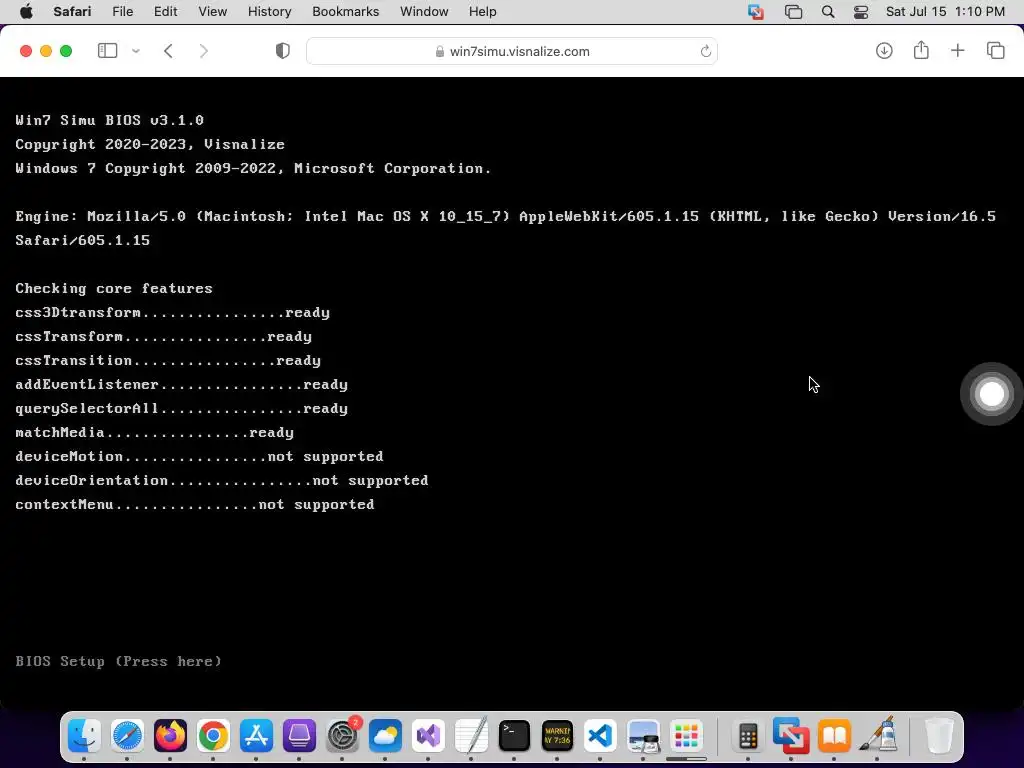Screen dimensions: 1024x768
Task: Open Preview from the Dock
Action: coord(643,736)
